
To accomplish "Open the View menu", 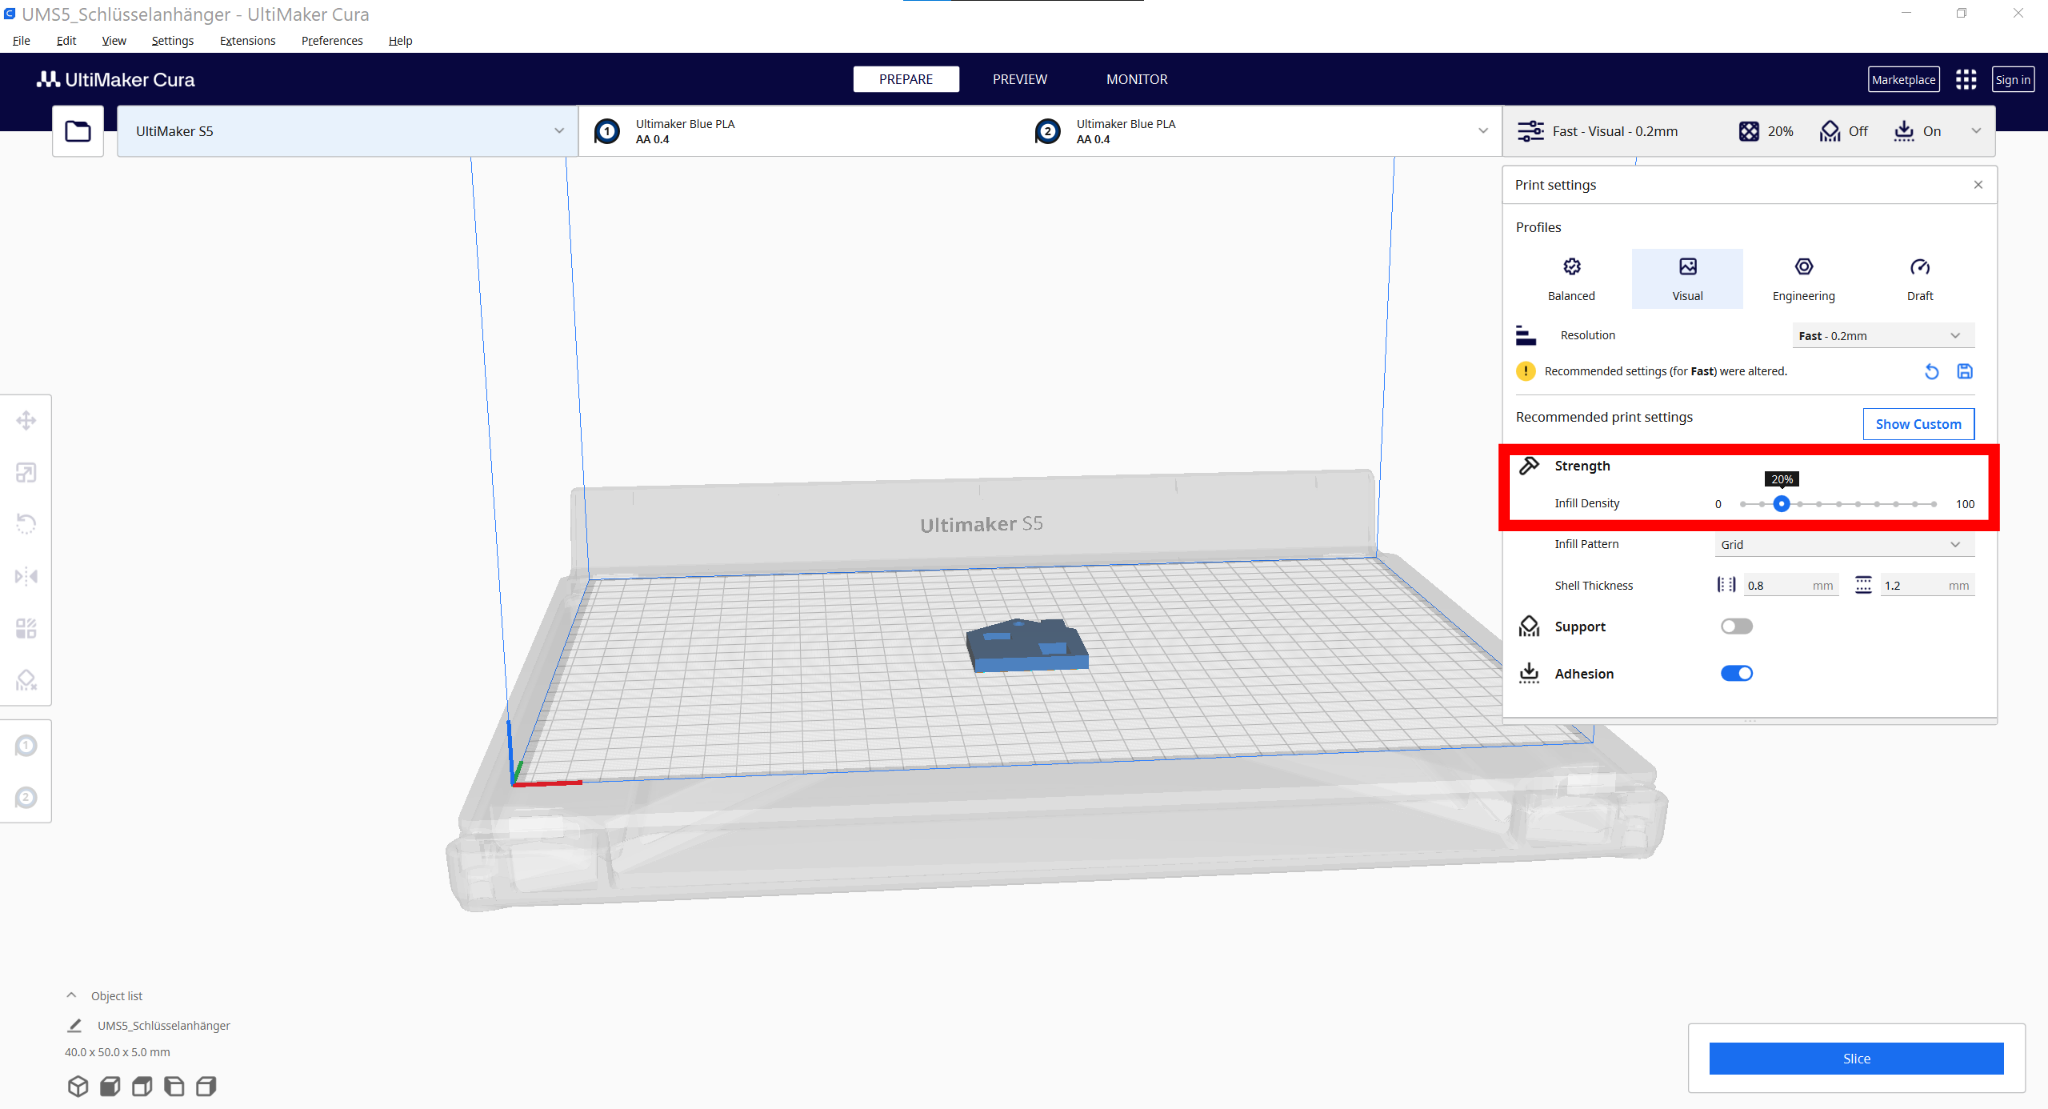I will click(x=114, y=41).
